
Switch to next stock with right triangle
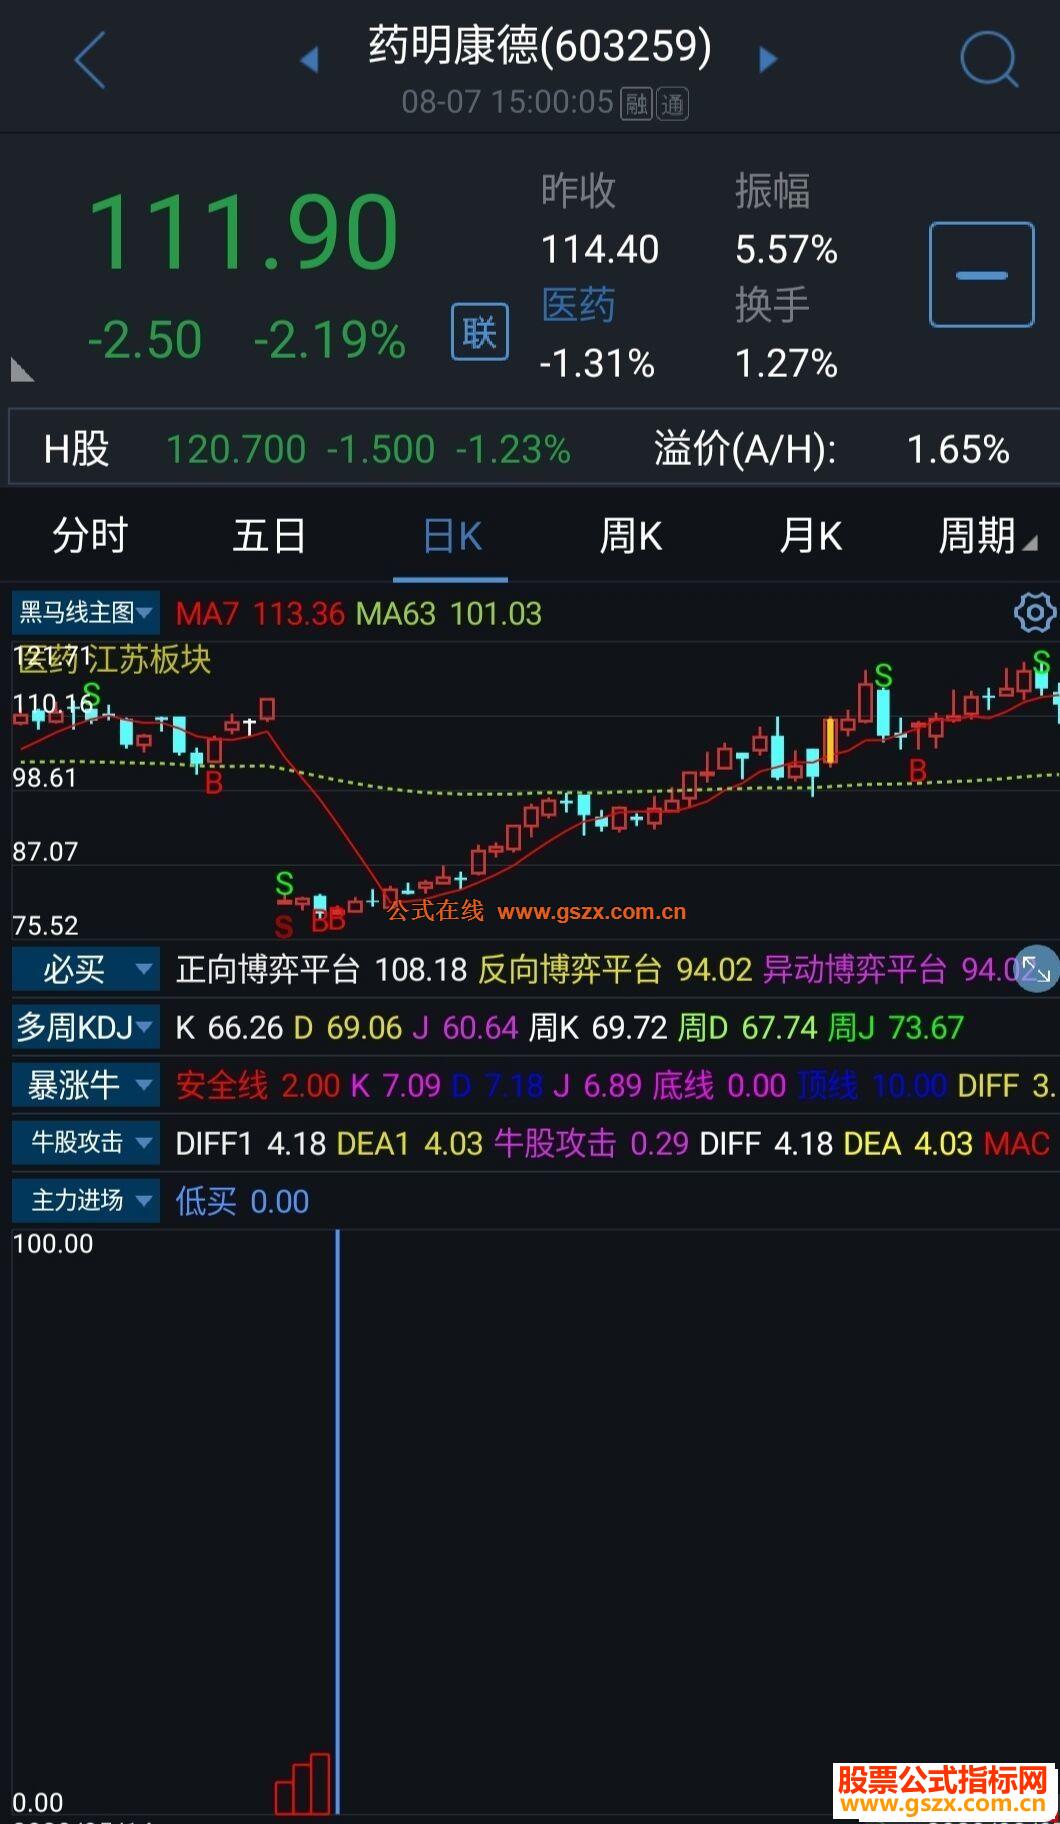point(768,60)
